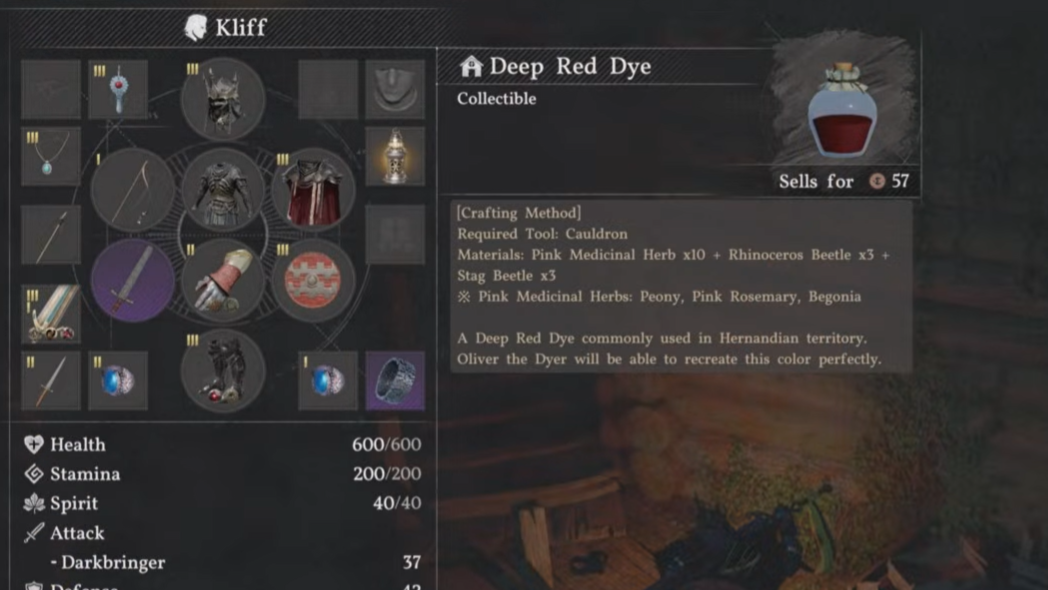Select the face mask slot
Image resolution: width=1048 pixels, height=590 pixels.
[x=395, y=90]
